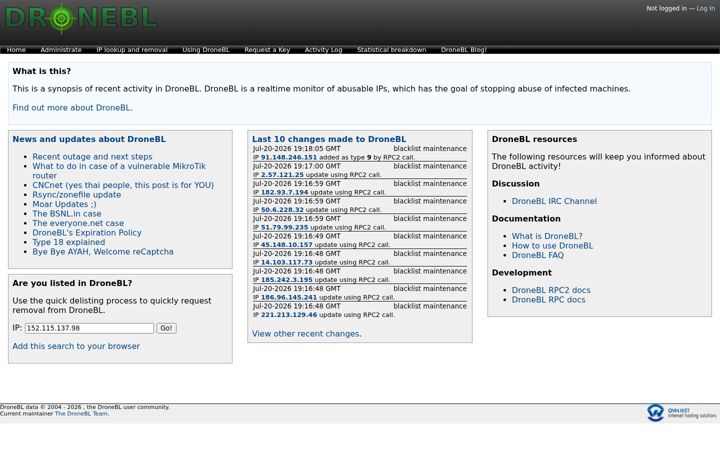
Task: Look up IP 45.148.10.157
Action: 287,245
